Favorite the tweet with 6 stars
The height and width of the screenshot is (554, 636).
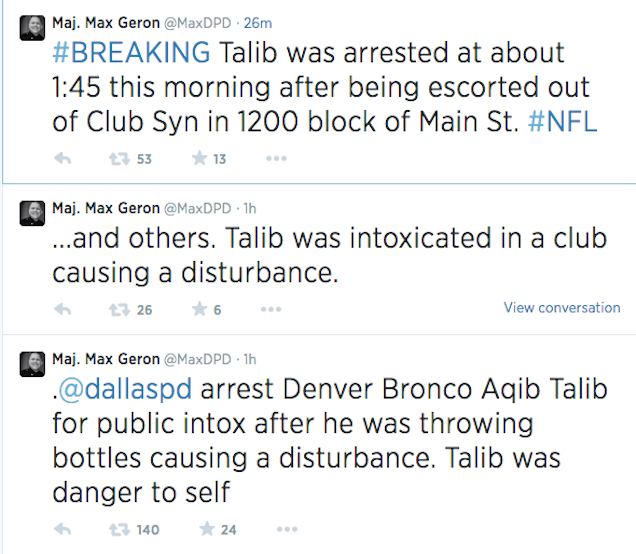[x=199, y=309]
